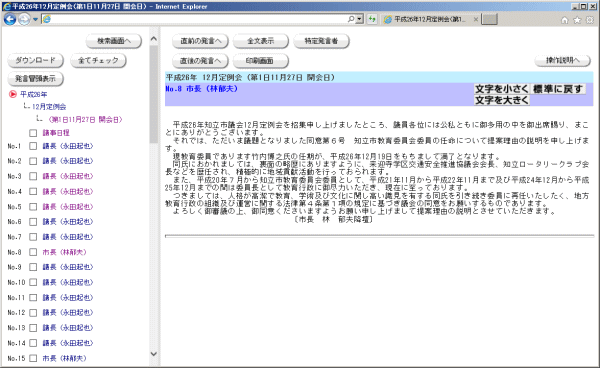Click the 発言冒頭表示 button
This screenshot has height=368, width=600.
click(x=35, y=79)
